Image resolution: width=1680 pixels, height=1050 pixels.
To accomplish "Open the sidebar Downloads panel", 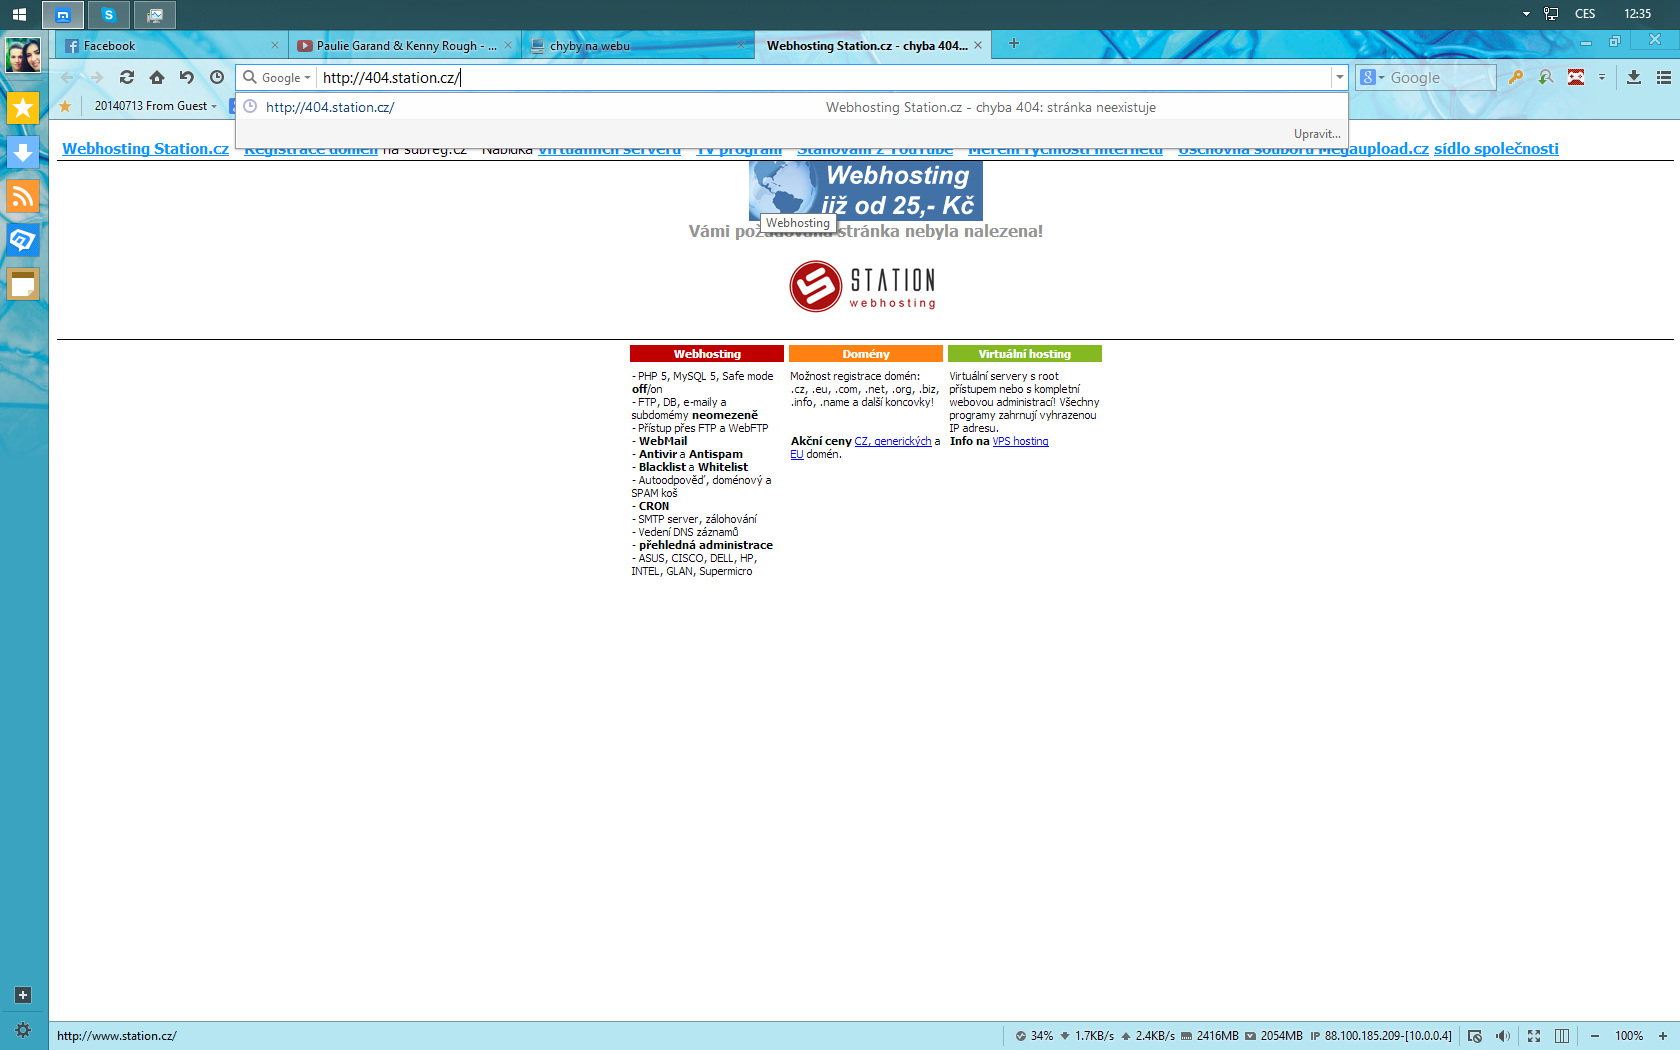I will 23,152.
